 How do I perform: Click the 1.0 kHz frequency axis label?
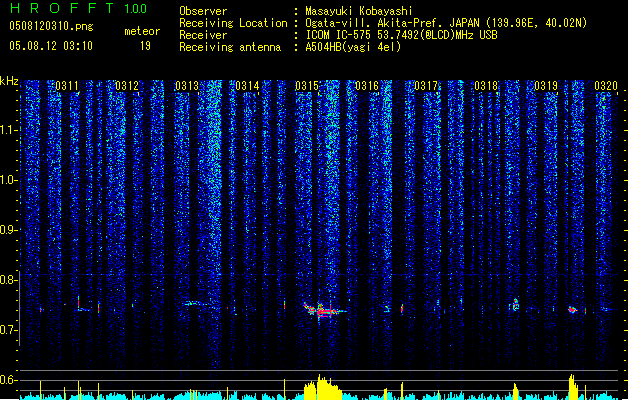point(9,180)
